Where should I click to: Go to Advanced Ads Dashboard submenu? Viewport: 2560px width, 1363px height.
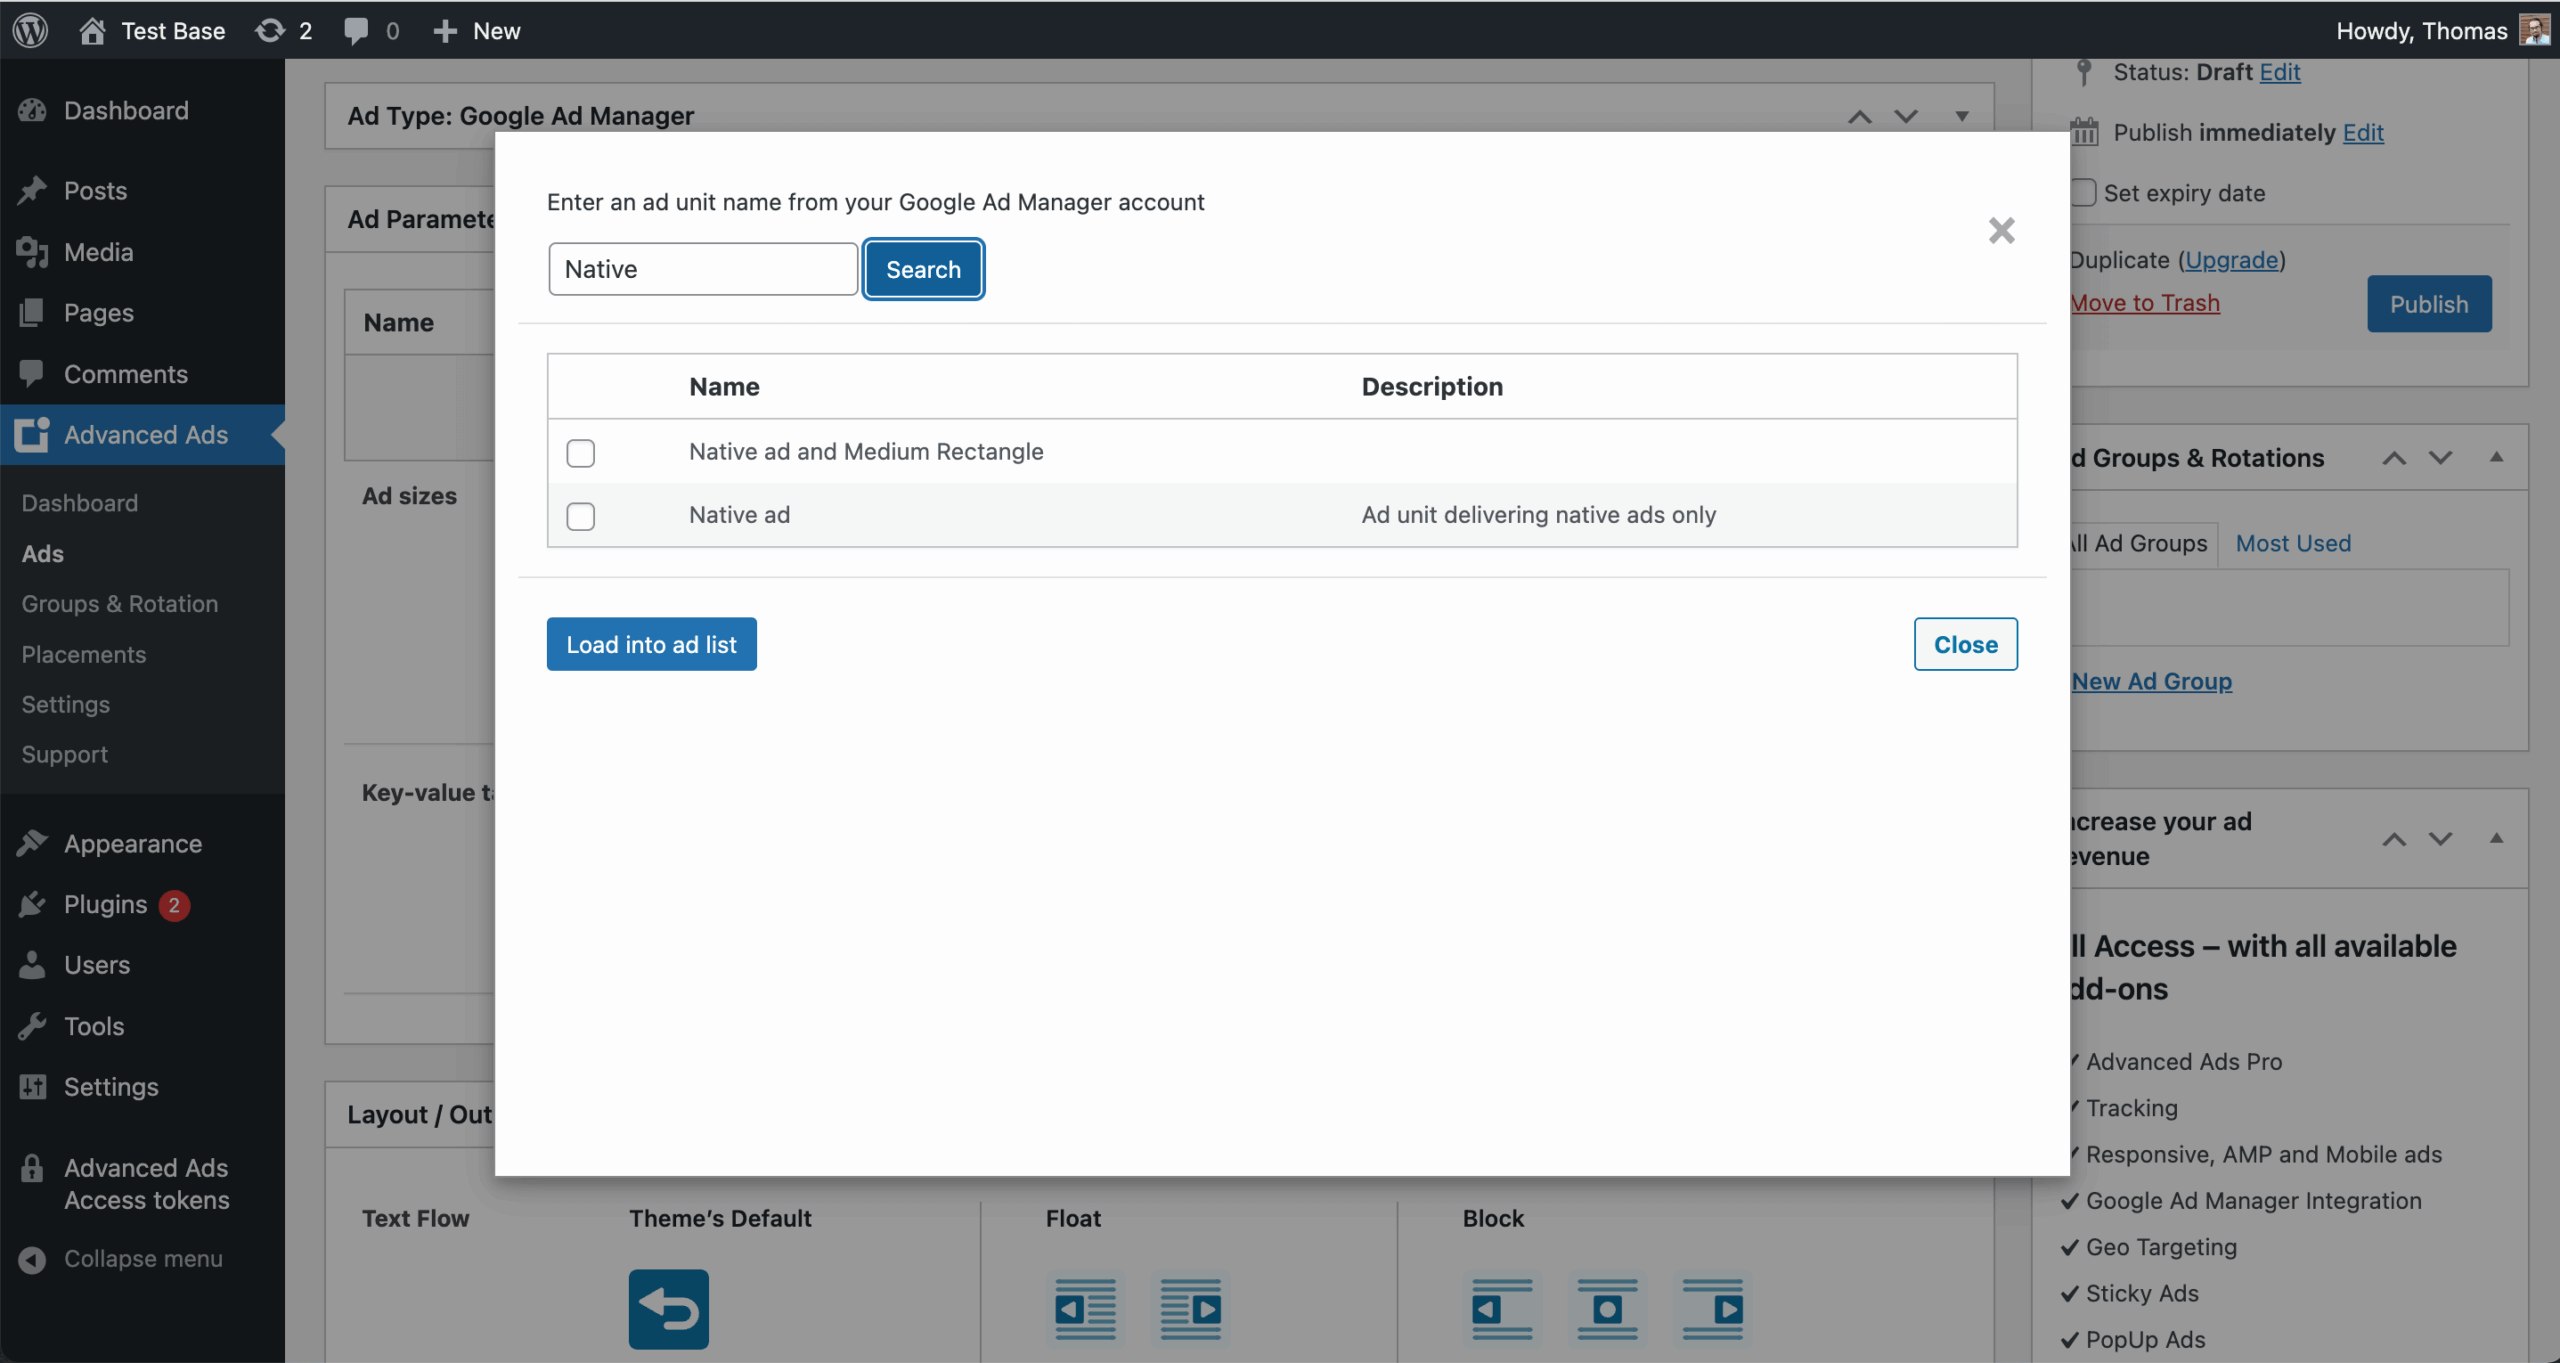(80, 502)
